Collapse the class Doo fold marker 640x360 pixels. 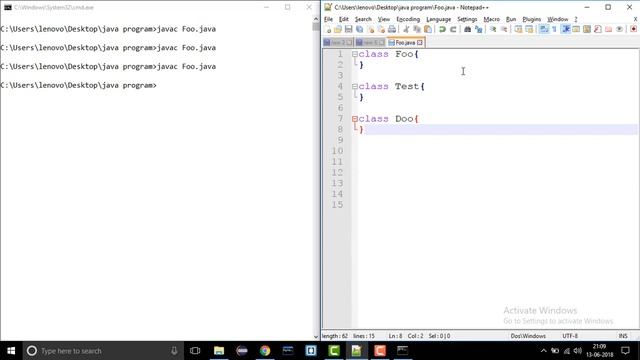pos(355,119)
